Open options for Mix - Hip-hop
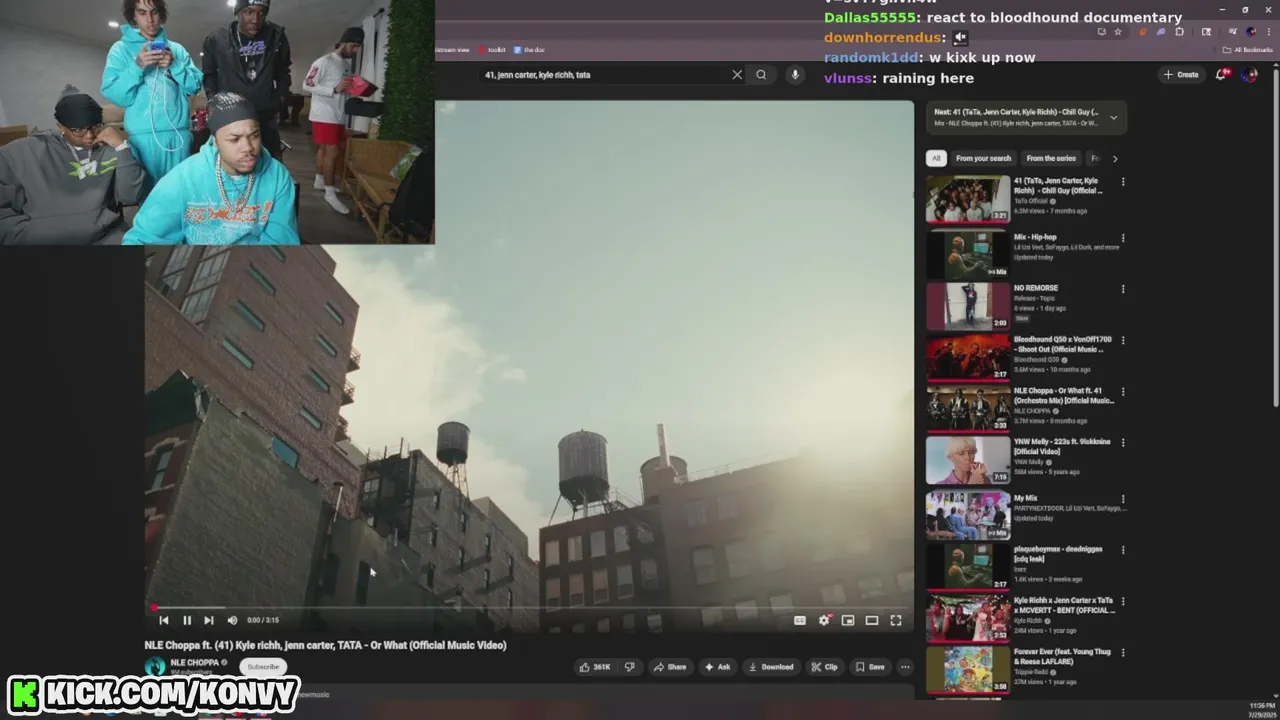Image resolution: width=1280 pixels, height=720 pixels. [1123, 238]
